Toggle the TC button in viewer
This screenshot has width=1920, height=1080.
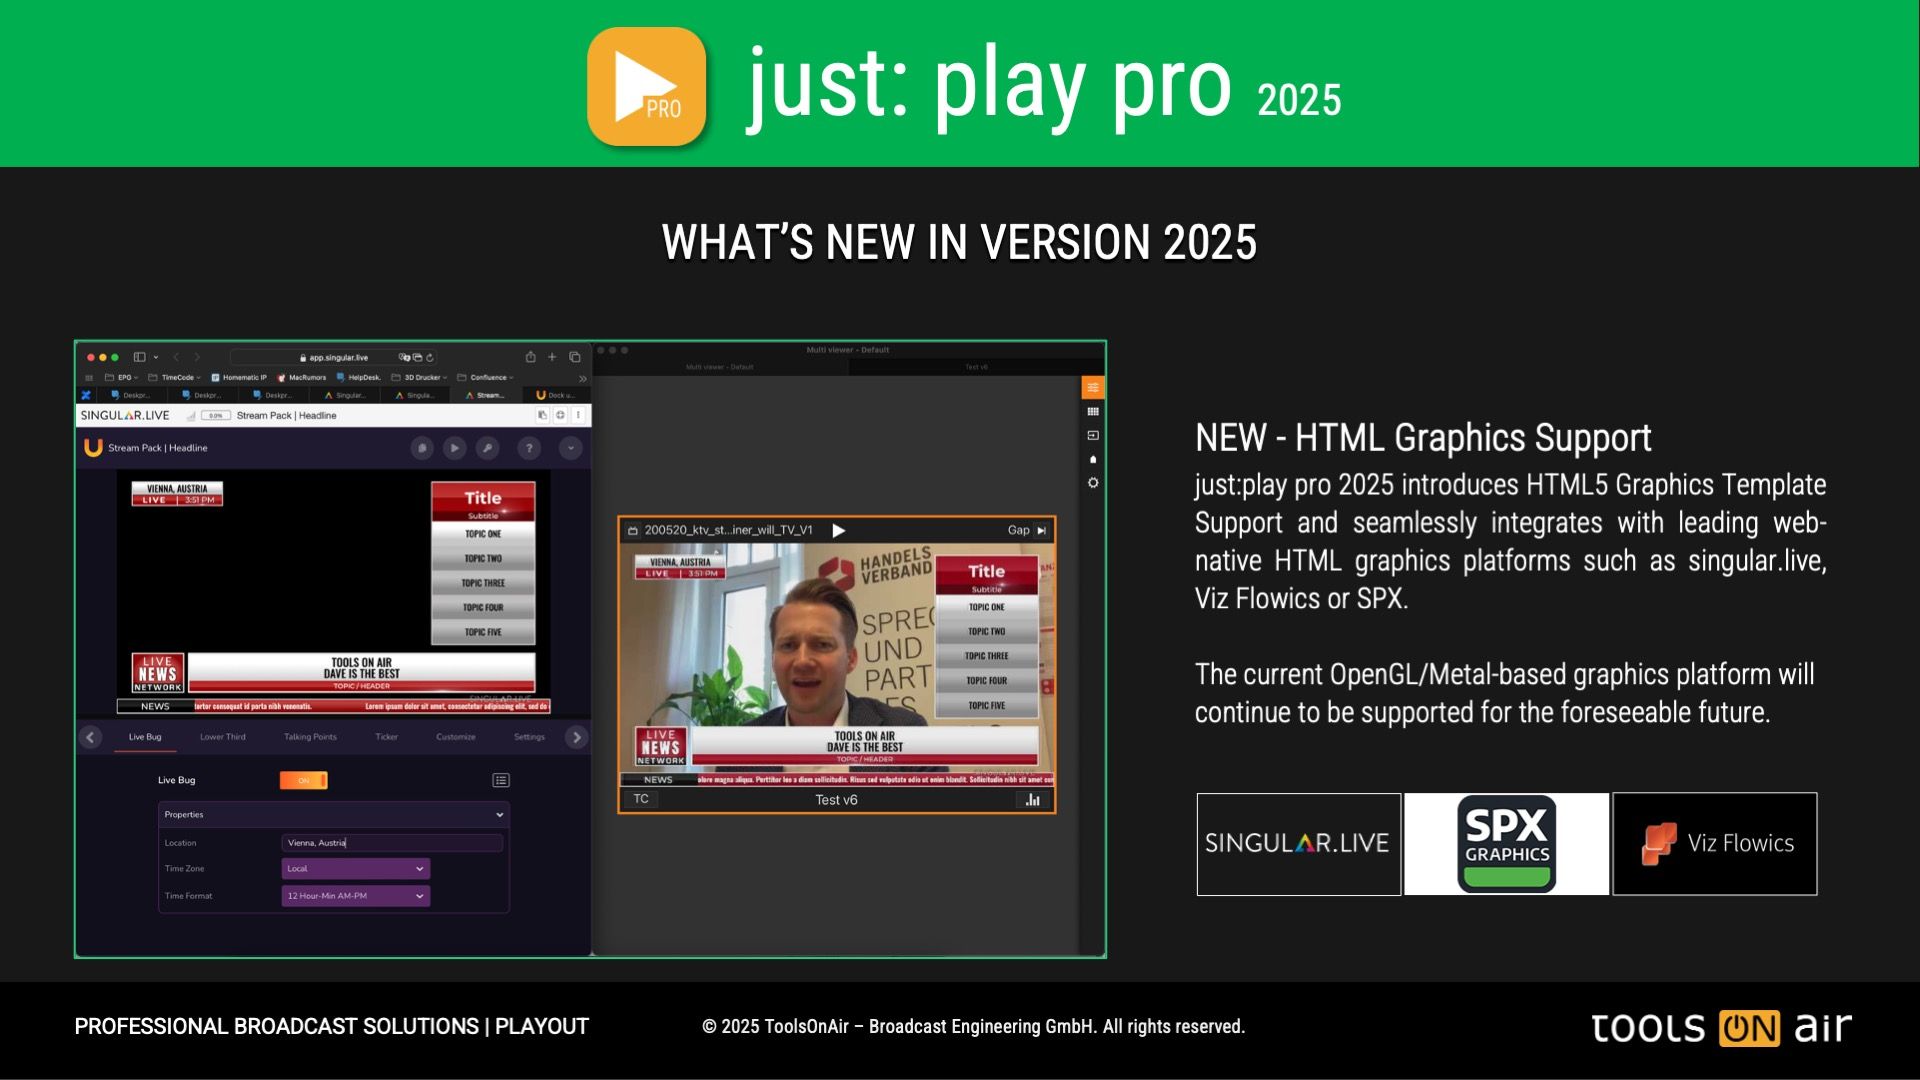click(x=641, y=799)
